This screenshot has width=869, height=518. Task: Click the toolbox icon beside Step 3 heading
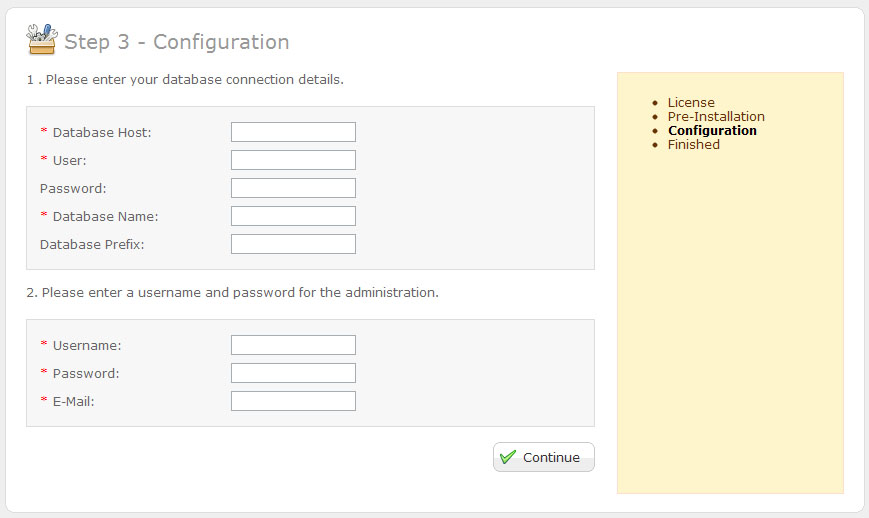point(42,40)
